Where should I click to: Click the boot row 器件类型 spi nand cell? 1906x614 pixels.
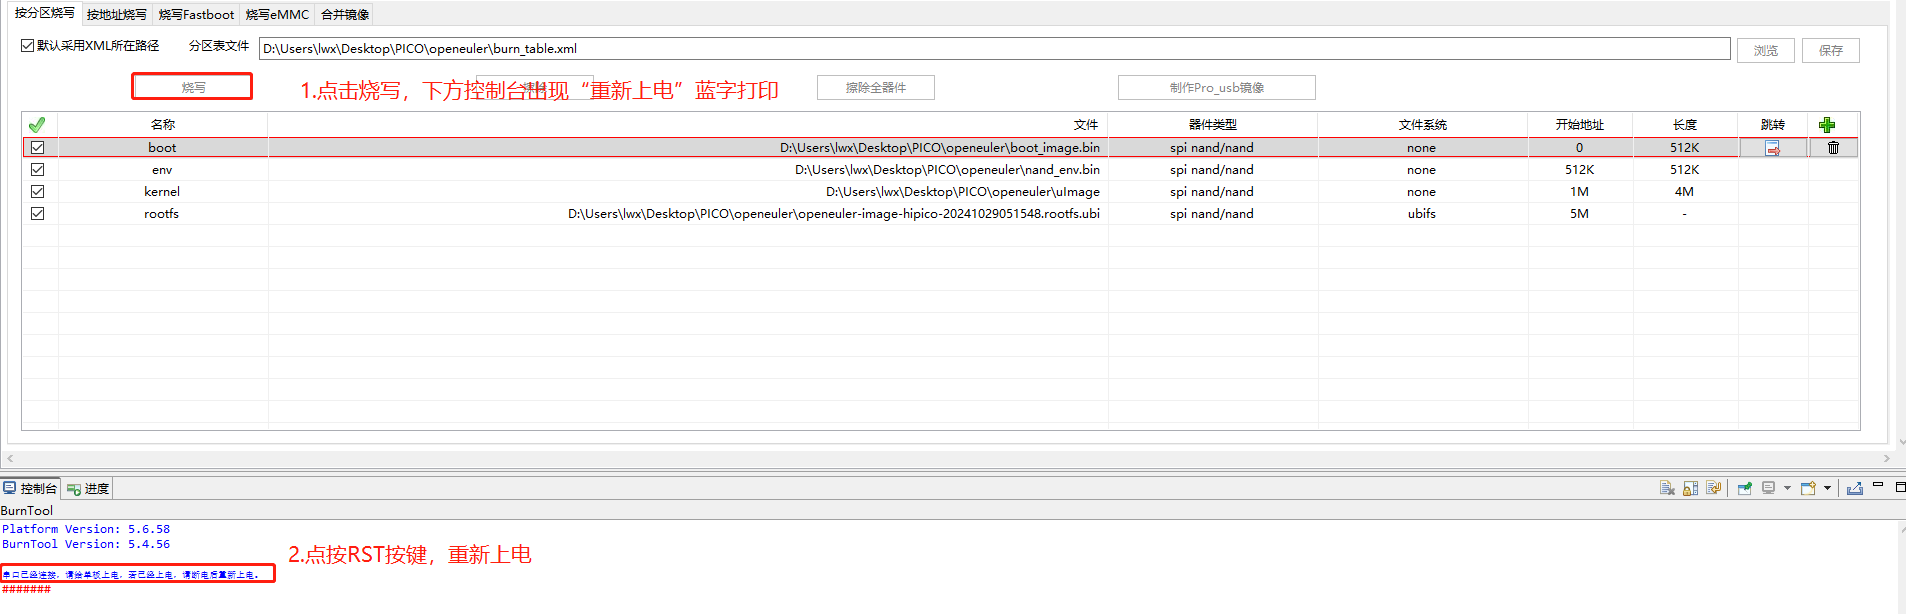(x=1211, y=148)
